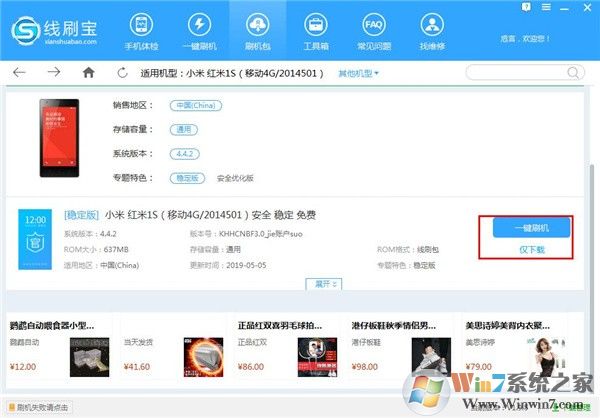
Task: Open the main menu hamburger icon
Action: (546, 7)
